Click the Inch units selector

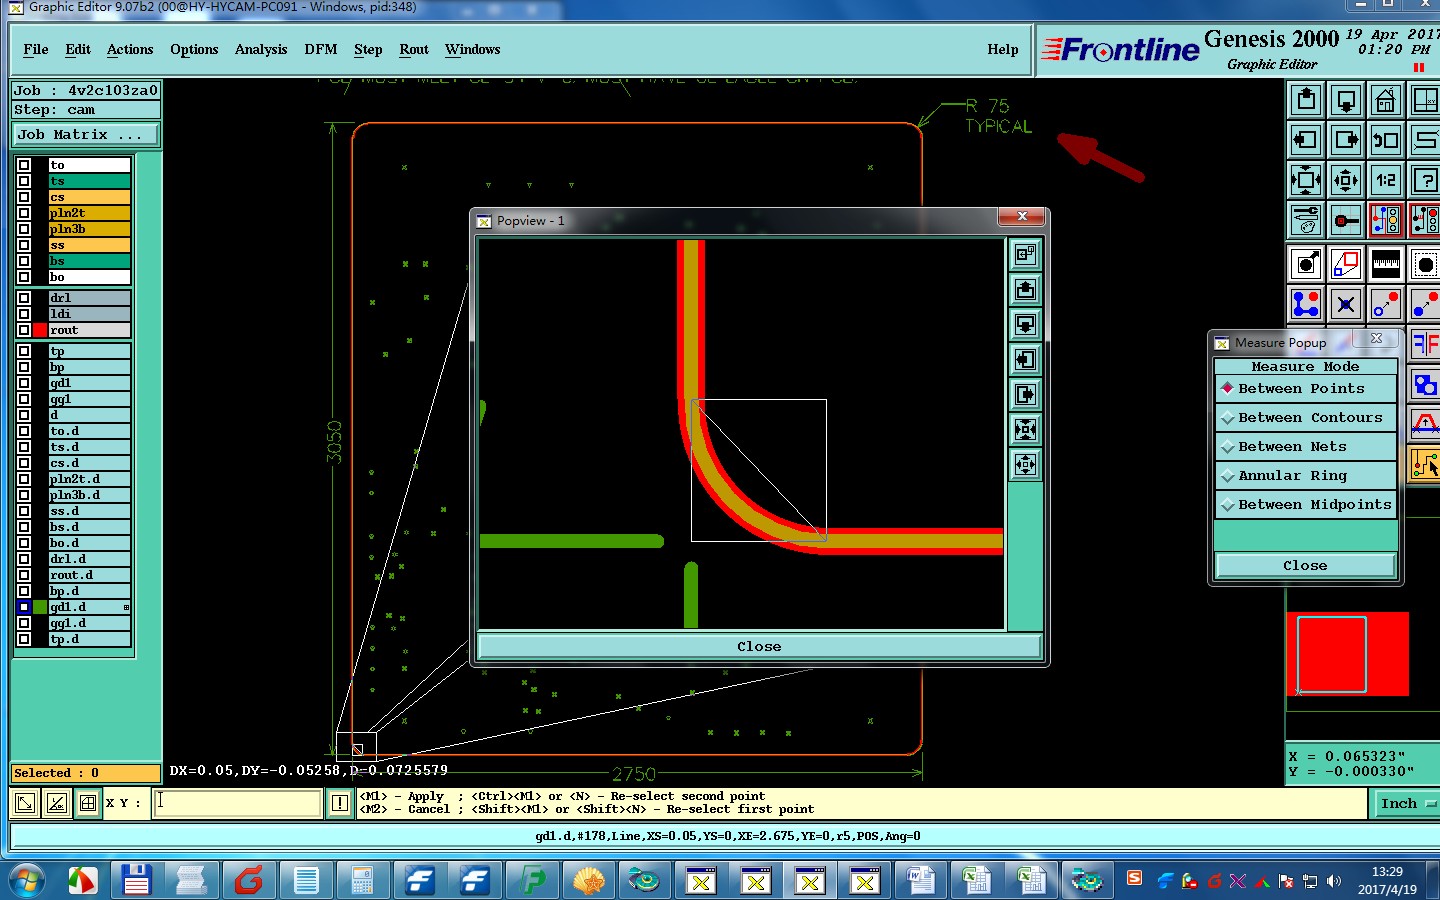(x=1404, y=803)
